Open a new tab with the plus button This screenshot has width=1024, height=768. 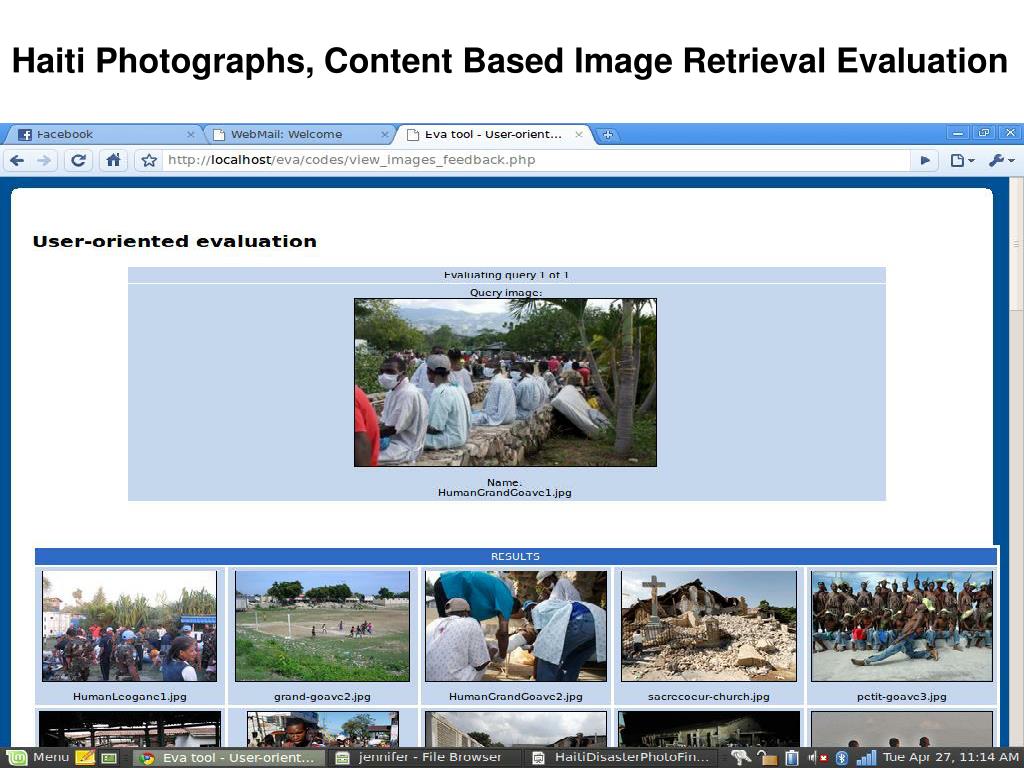607,135
